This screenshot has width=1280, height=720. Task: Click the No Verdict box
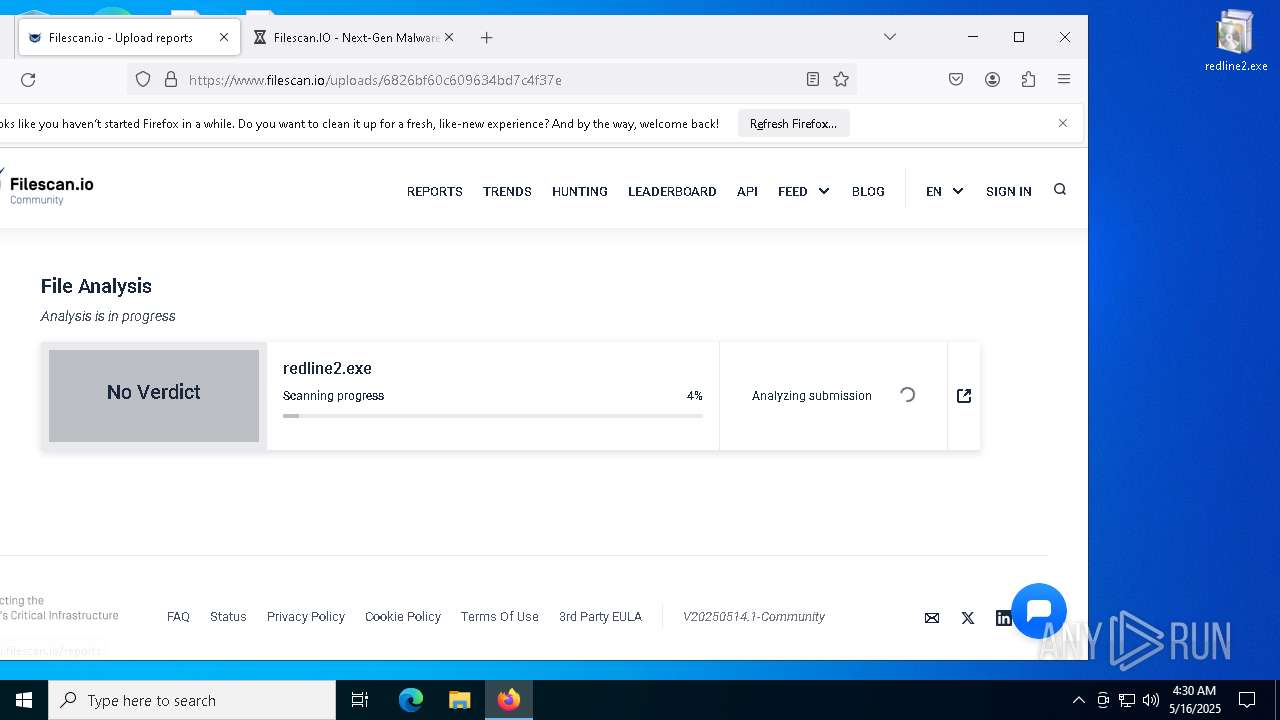[x=154, y=396]
